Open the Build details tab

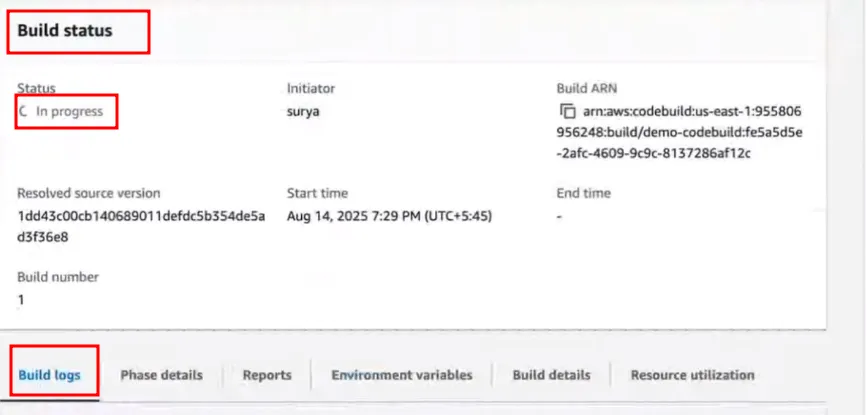pos(551,375)
